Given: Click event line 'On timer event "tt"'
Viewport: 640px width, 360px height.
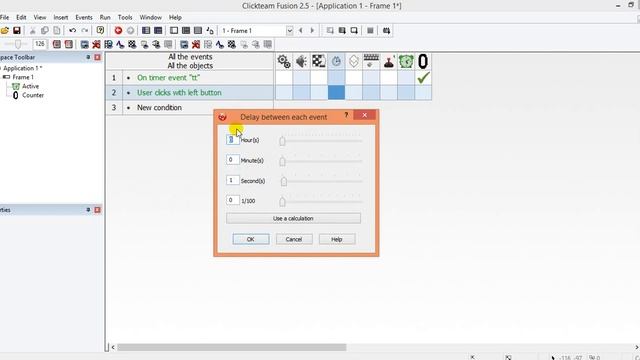Looking at the screenshot, I should (168, 78).
